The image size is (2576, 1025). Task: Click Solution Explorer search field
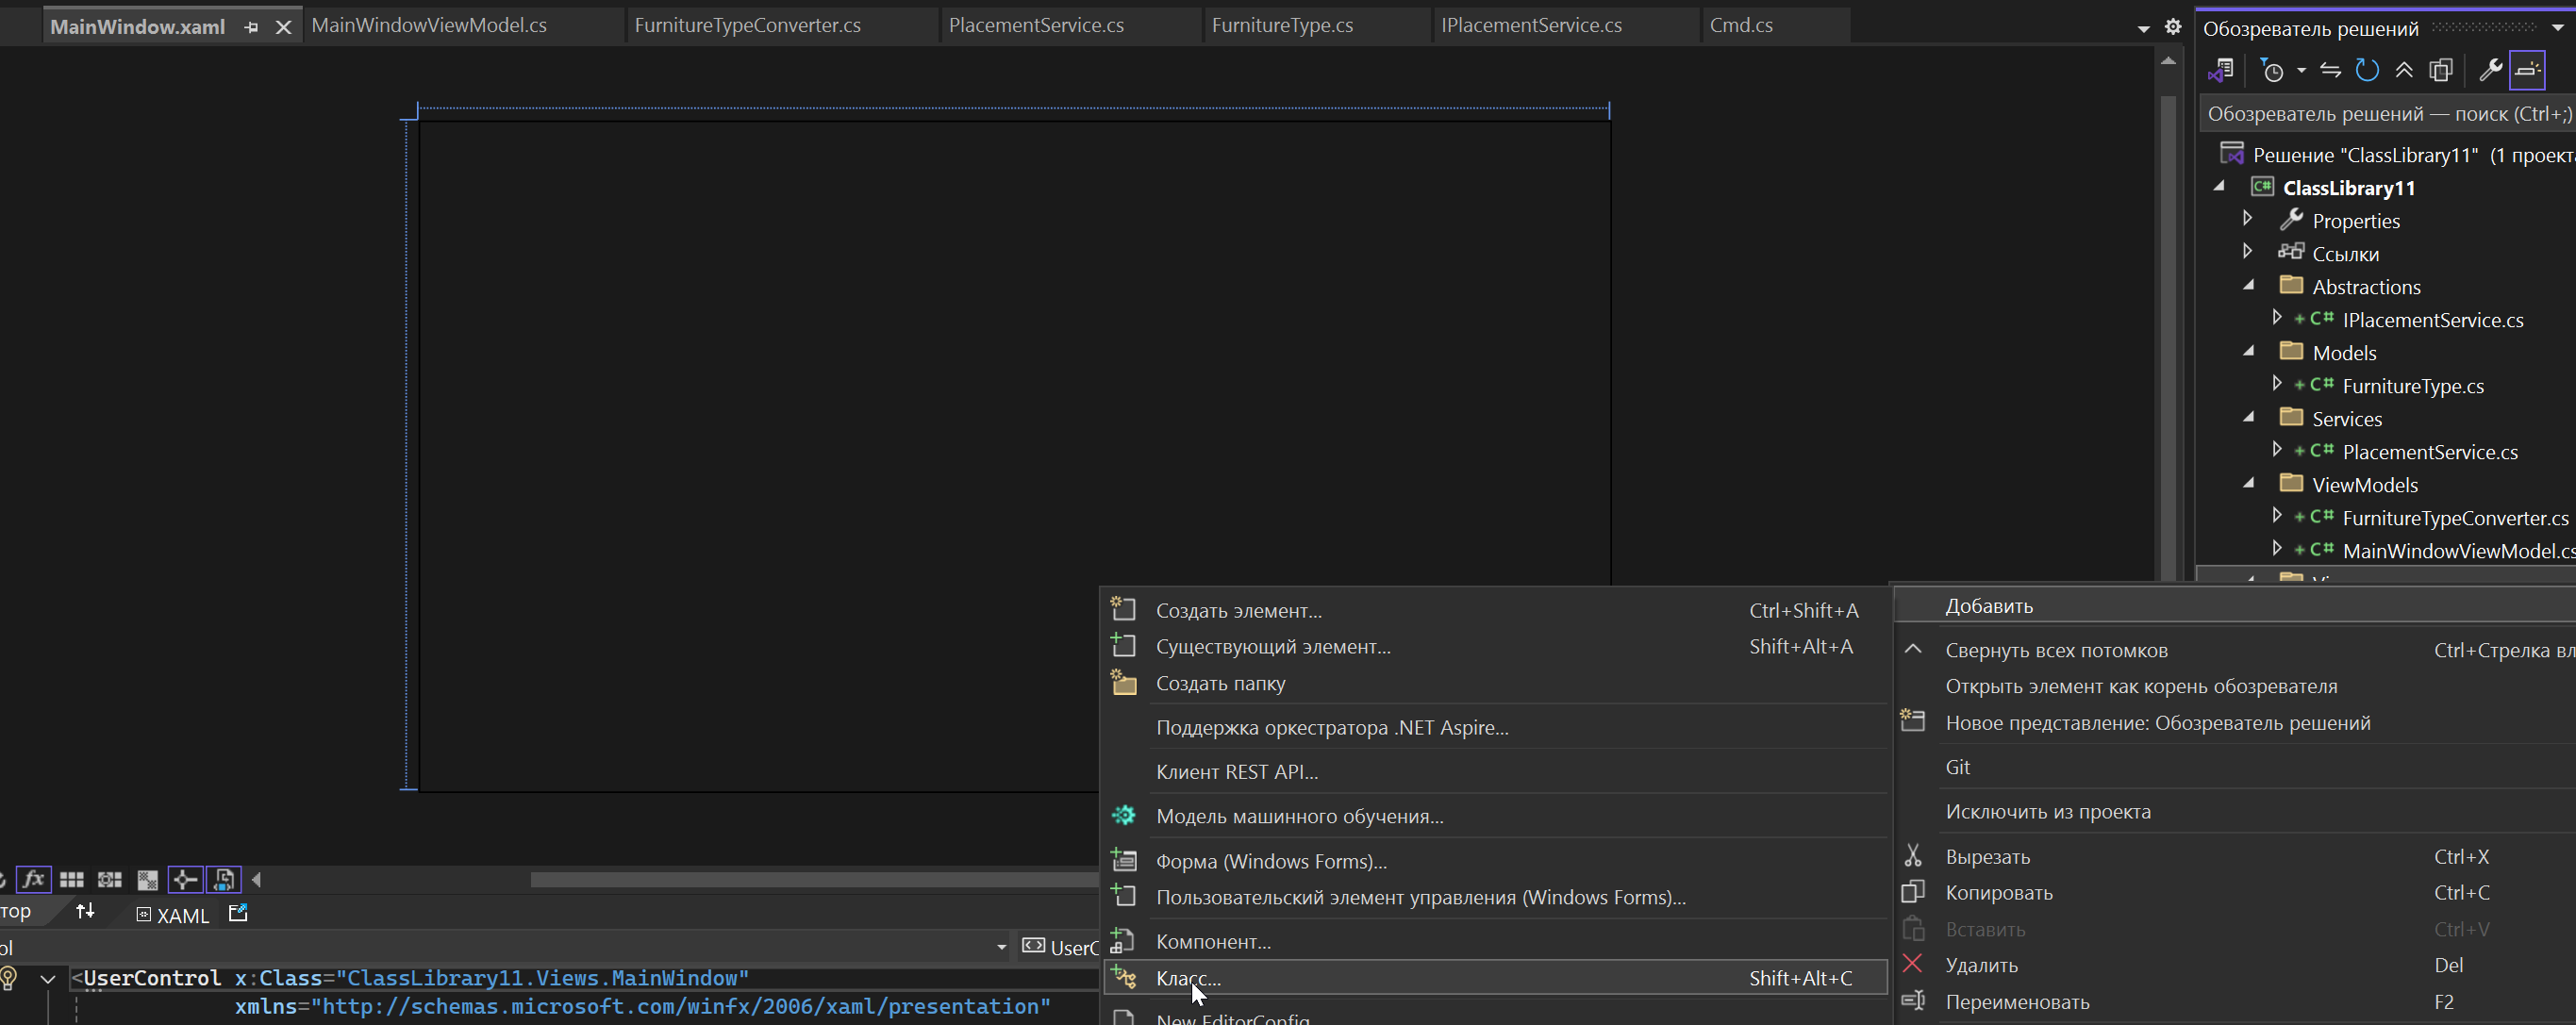click(2388, 114)
